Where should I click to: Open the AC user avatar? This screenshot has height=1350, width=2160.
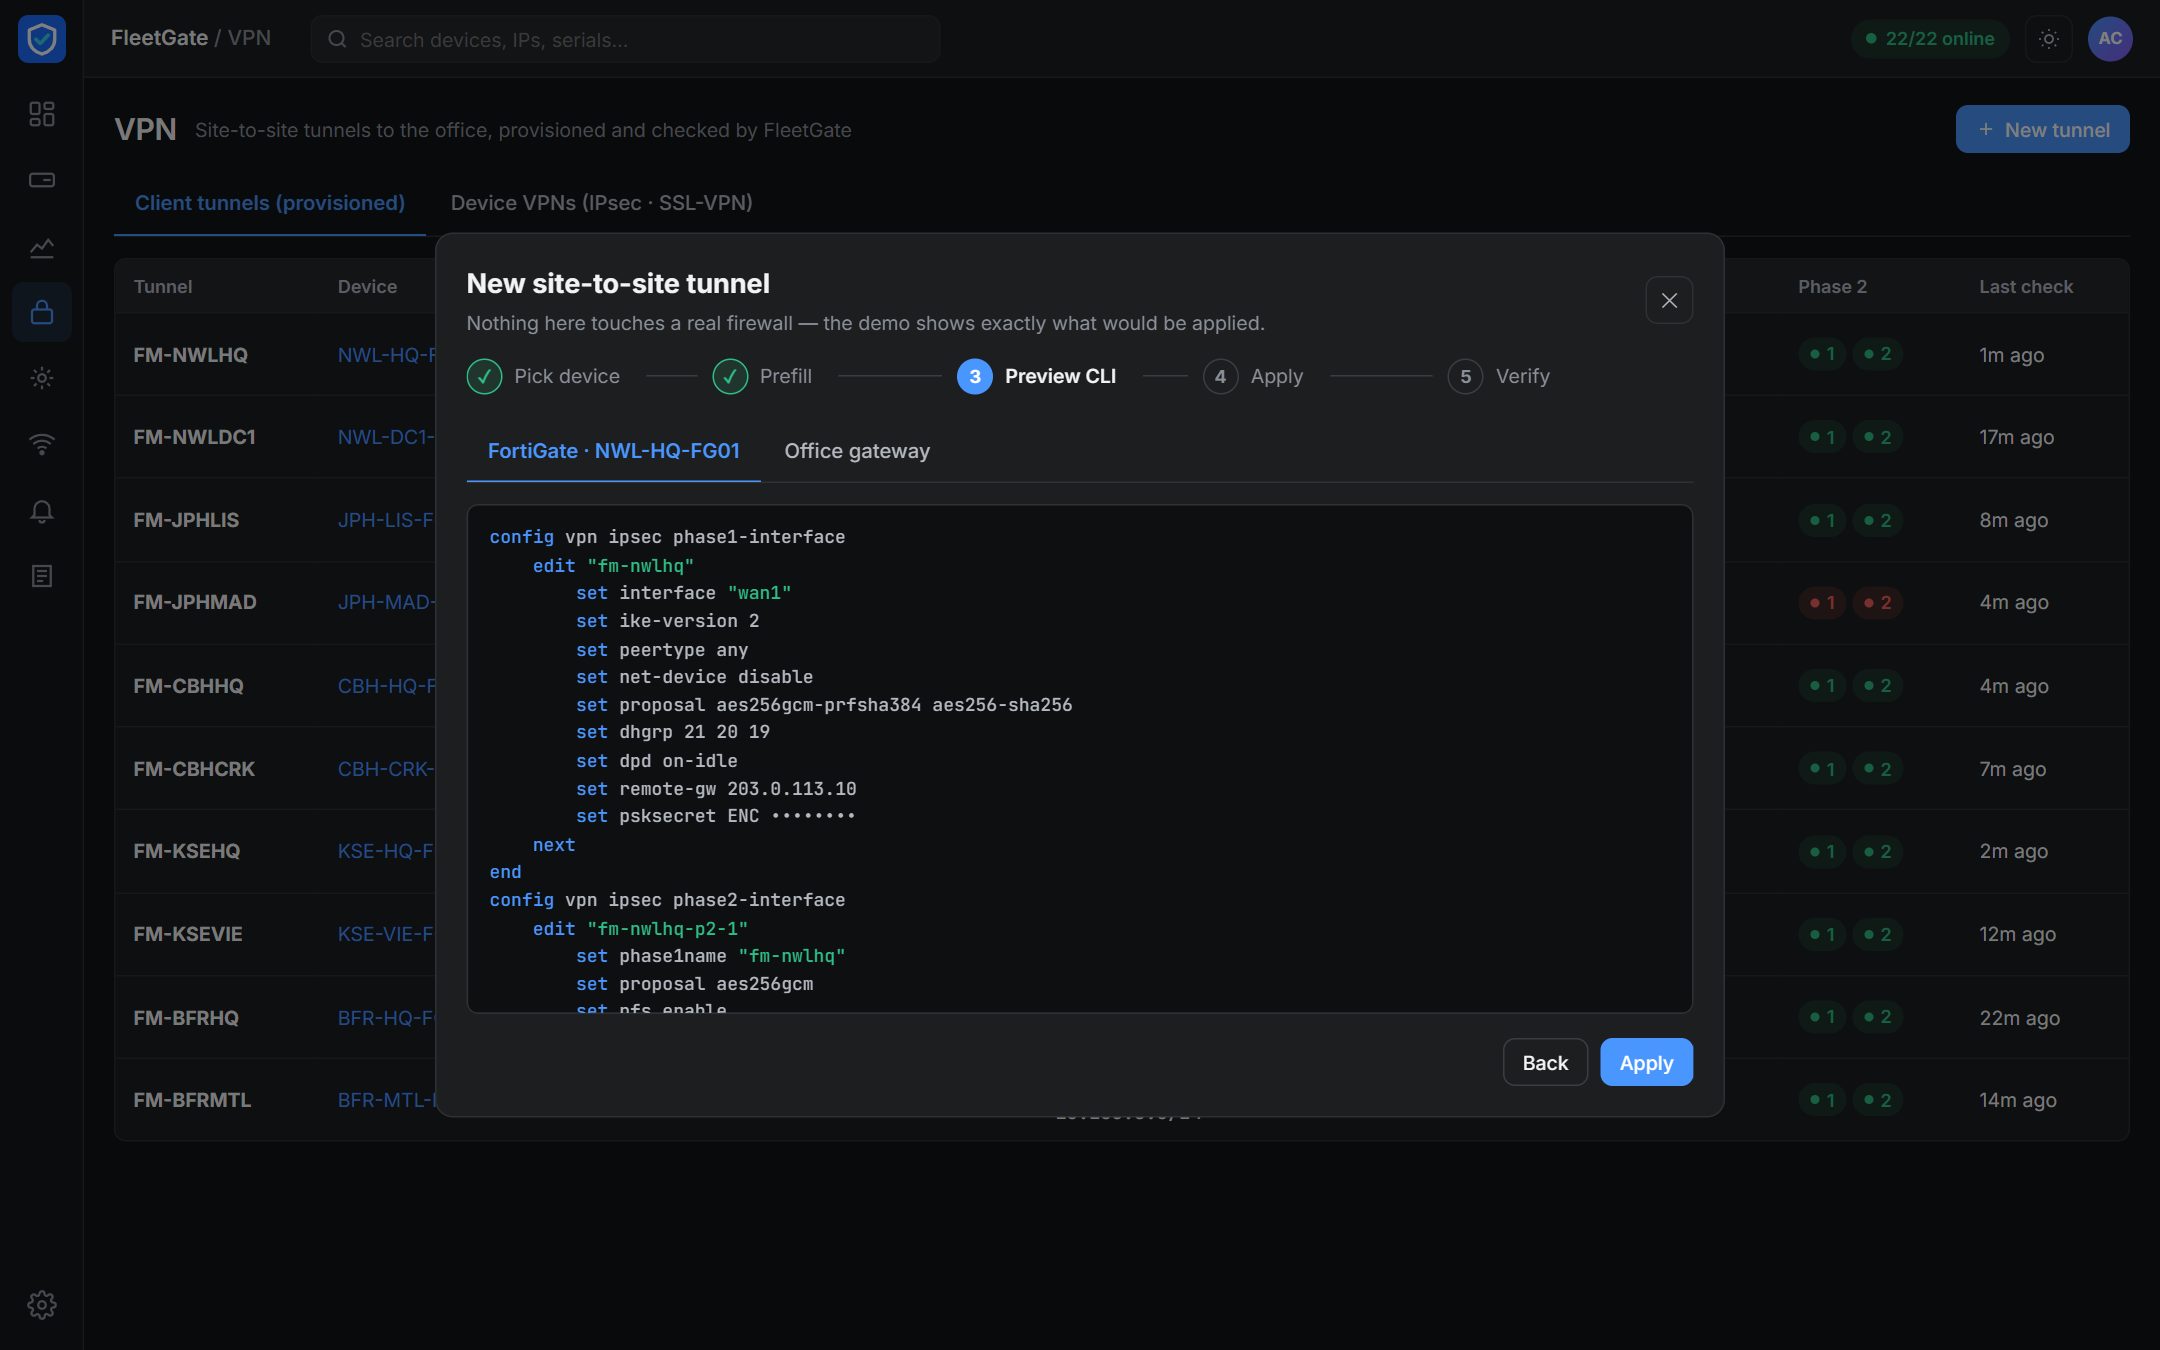(2110, 39)
